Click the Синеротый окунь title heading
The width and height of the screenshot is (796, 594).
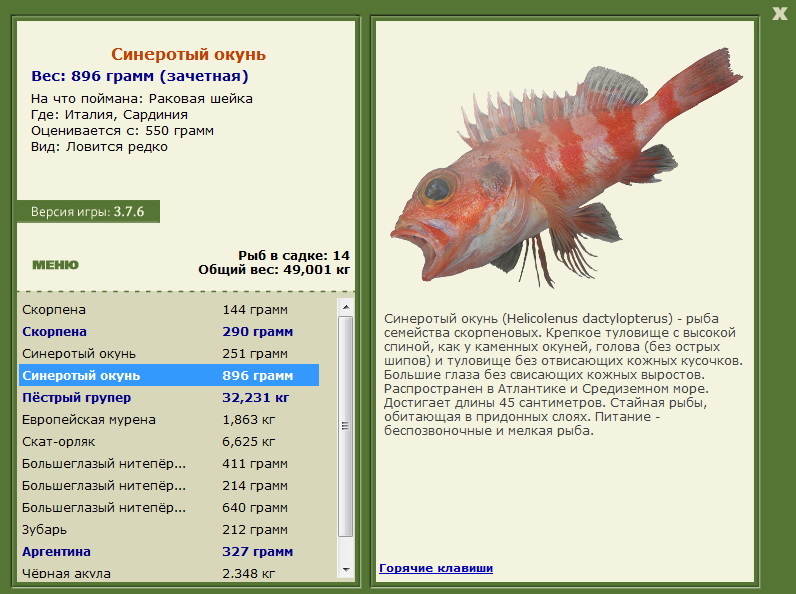coord(188,54)
